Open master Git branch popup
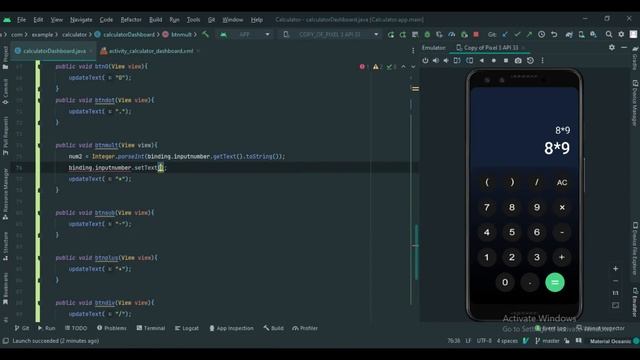The image size is (640, 360). pyautogui.click(x=547, y=341)
